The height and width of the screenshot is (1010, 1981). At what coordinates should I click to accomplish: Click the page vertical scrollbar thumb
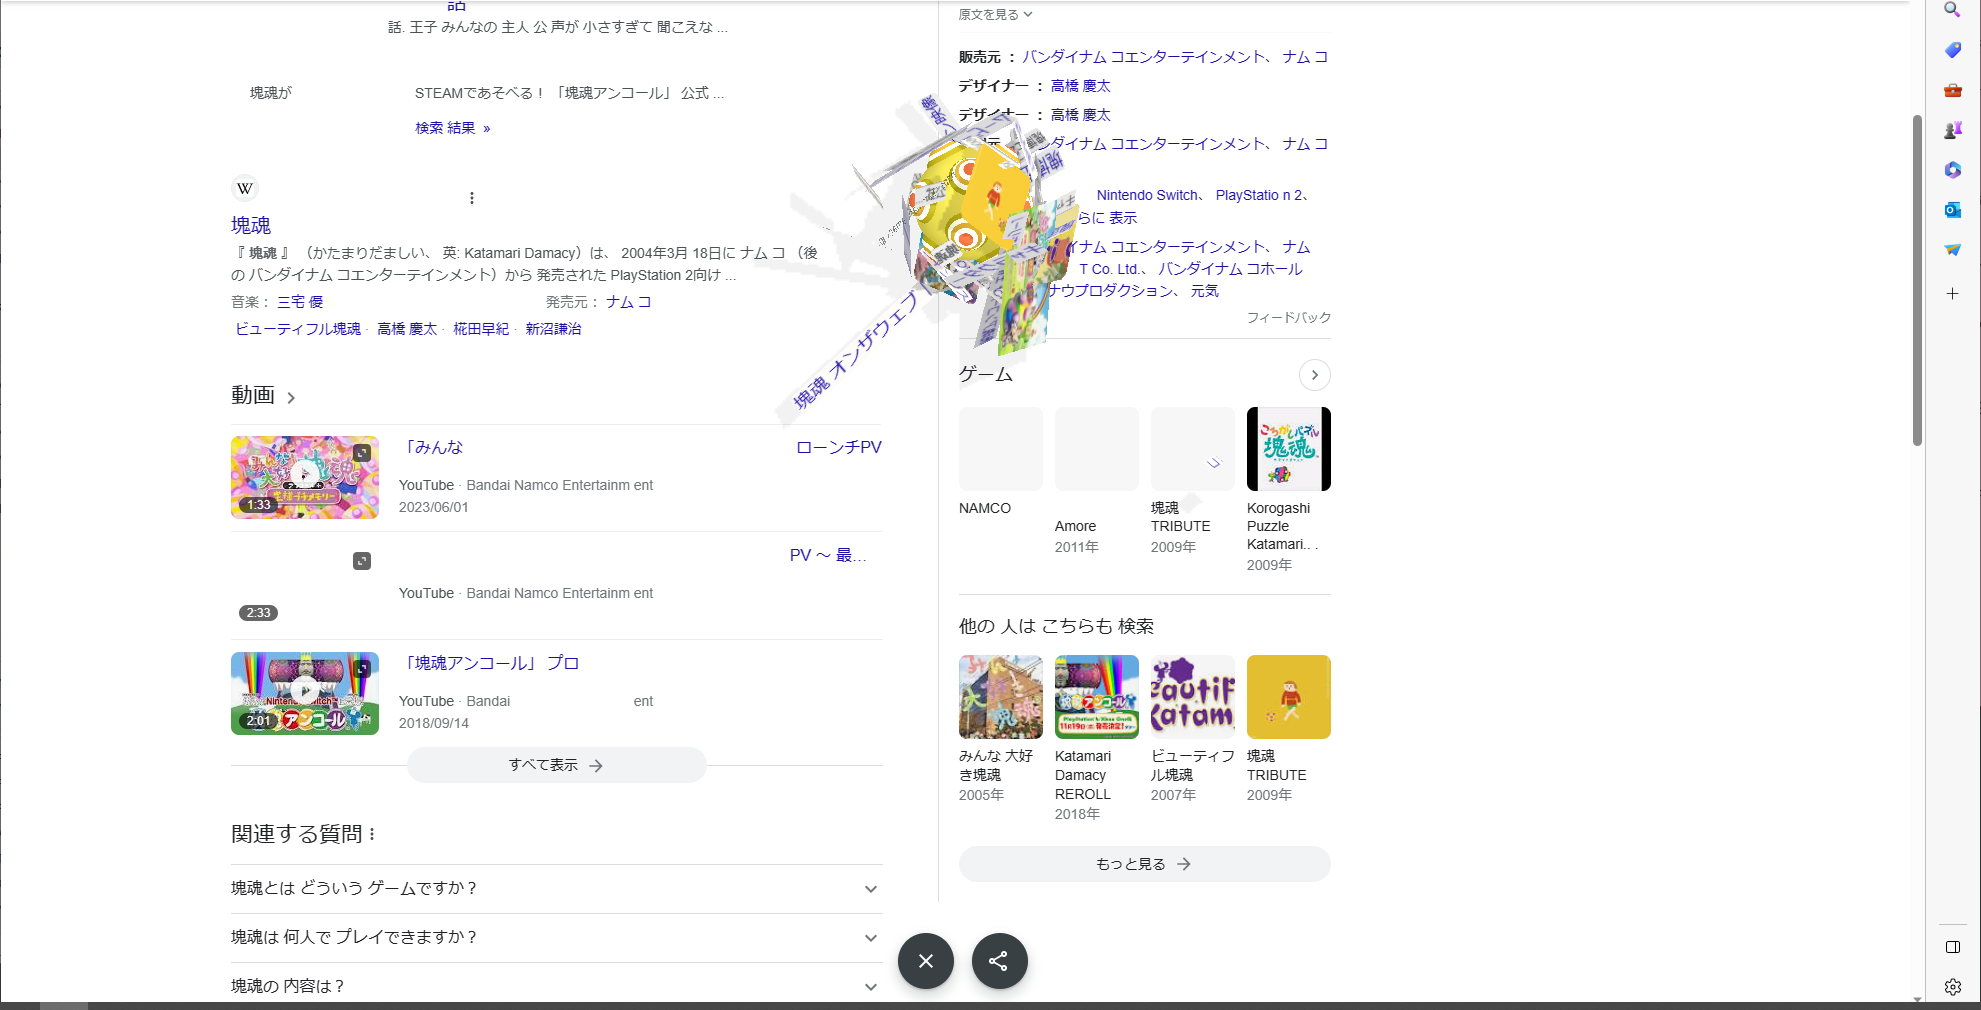1917,280
